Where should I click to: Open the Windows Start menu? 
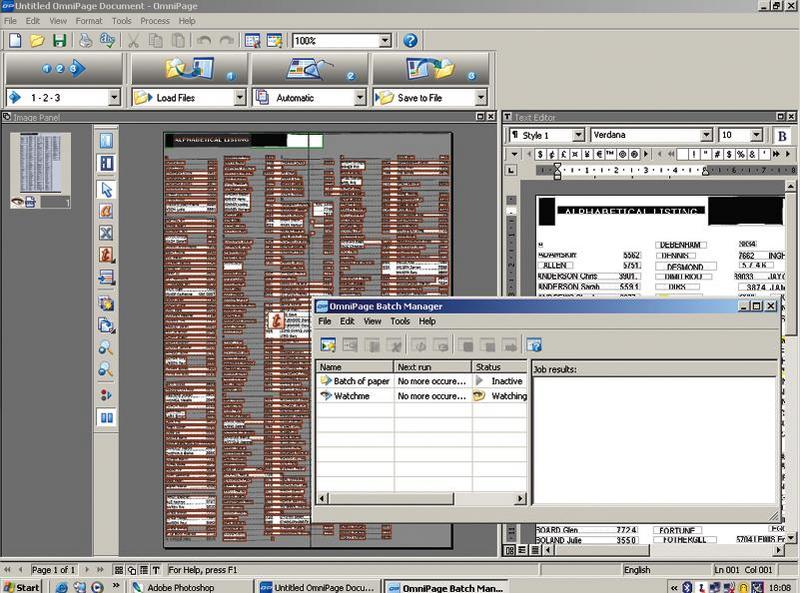pyautogui.click(x=21, y=587)
